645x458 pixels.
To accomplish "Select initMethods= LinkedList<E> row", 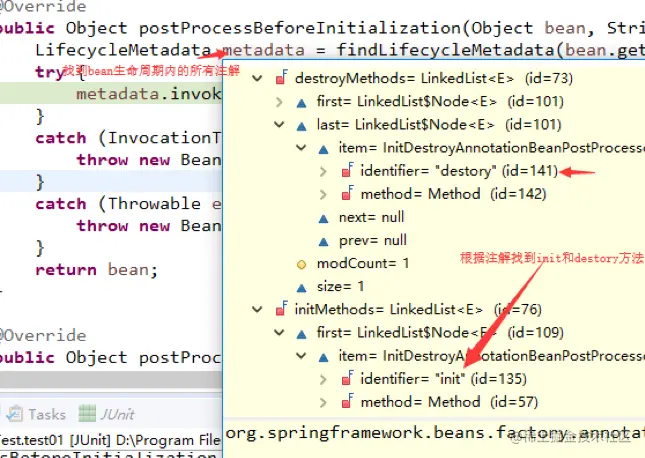I will pyautogui.click(x=418, y=309).
